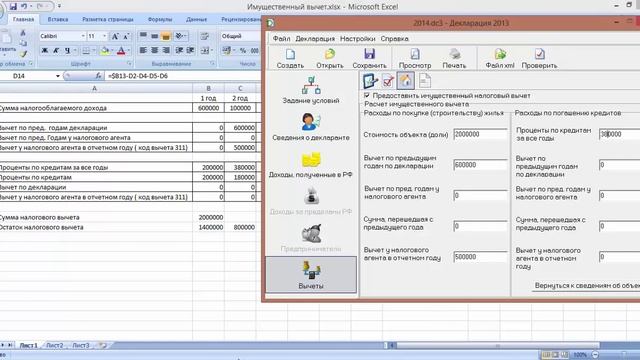Open Доходы, полученные в РФ section
Image resolution: width=640 pixels, height=360 pixels.
311,164
